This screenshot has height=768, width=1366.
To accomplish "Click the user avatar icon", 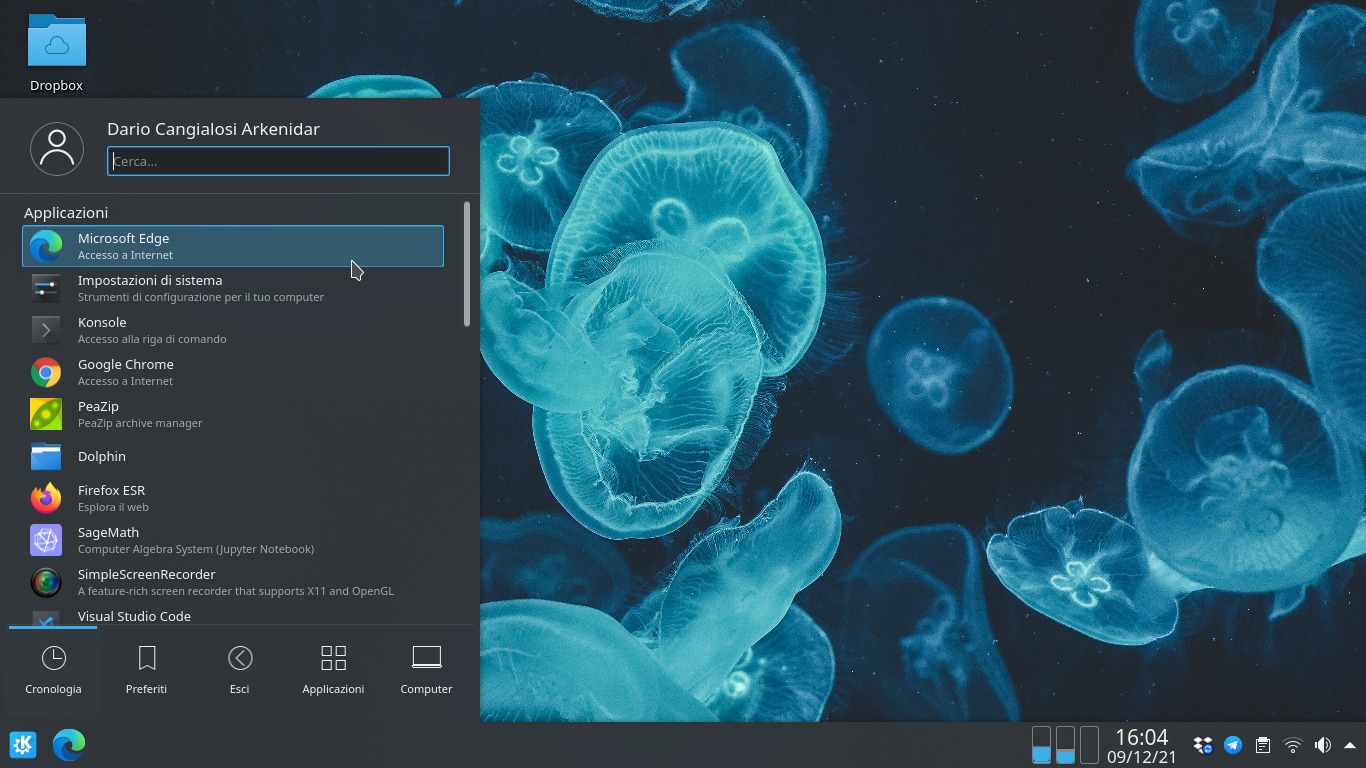I will click(x=57, y=149).
